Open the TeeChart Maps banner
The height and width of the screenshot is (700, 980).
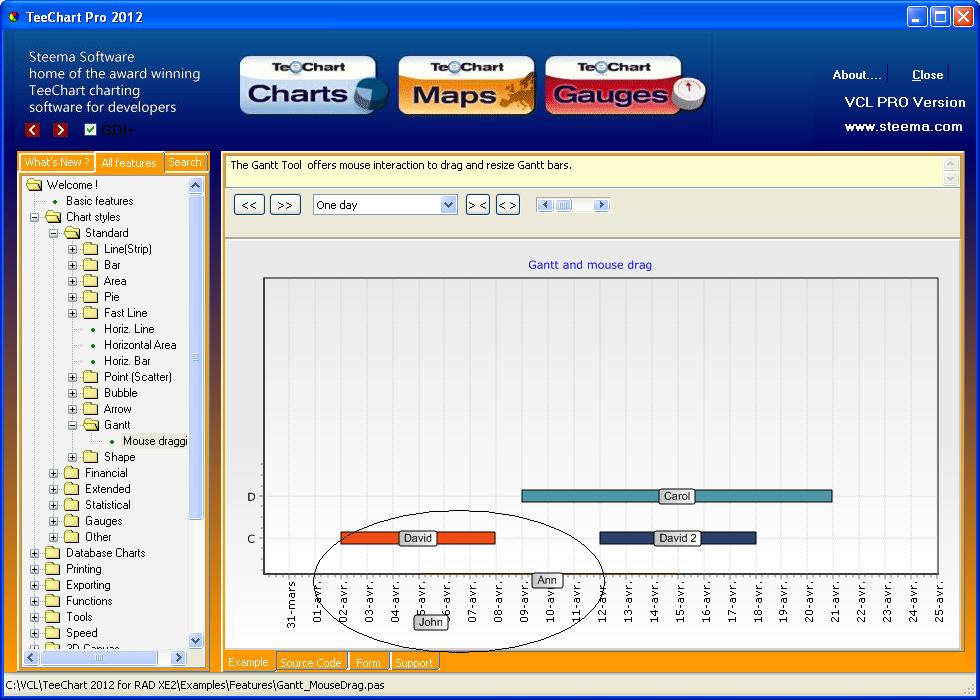(x=466, y=86)
